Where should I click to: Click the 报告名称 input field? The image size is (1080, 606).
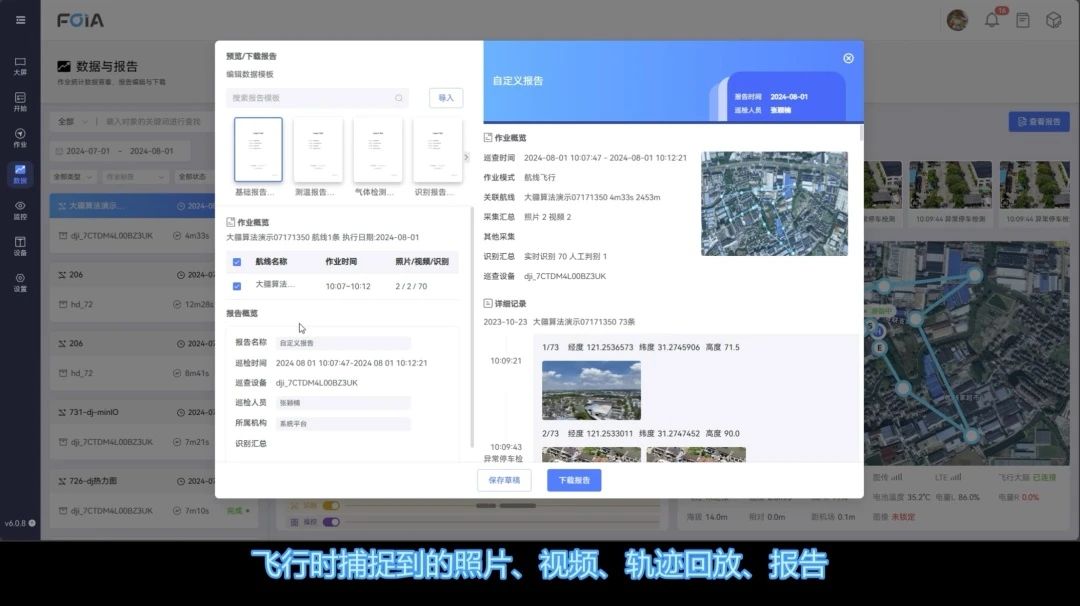(343, 343)
